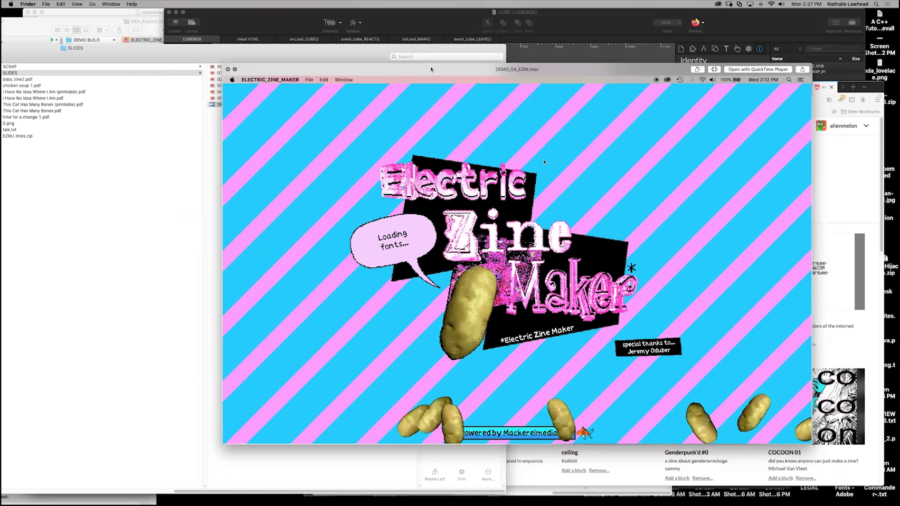Switch to the CUBEBOX tab
This screenshot has height=506, width=900.
tap(192, 39)
